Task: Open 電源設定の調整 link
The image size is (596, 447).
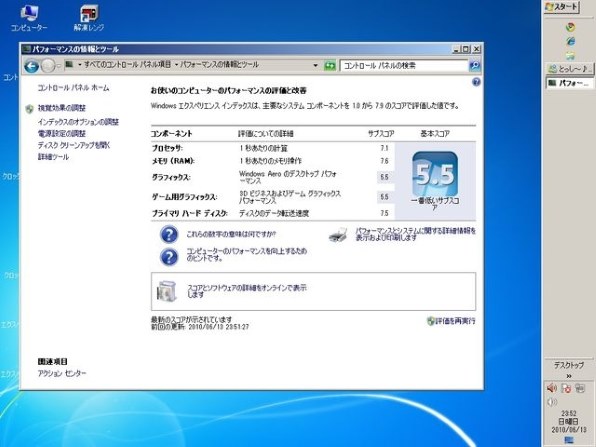Action: 62,133
